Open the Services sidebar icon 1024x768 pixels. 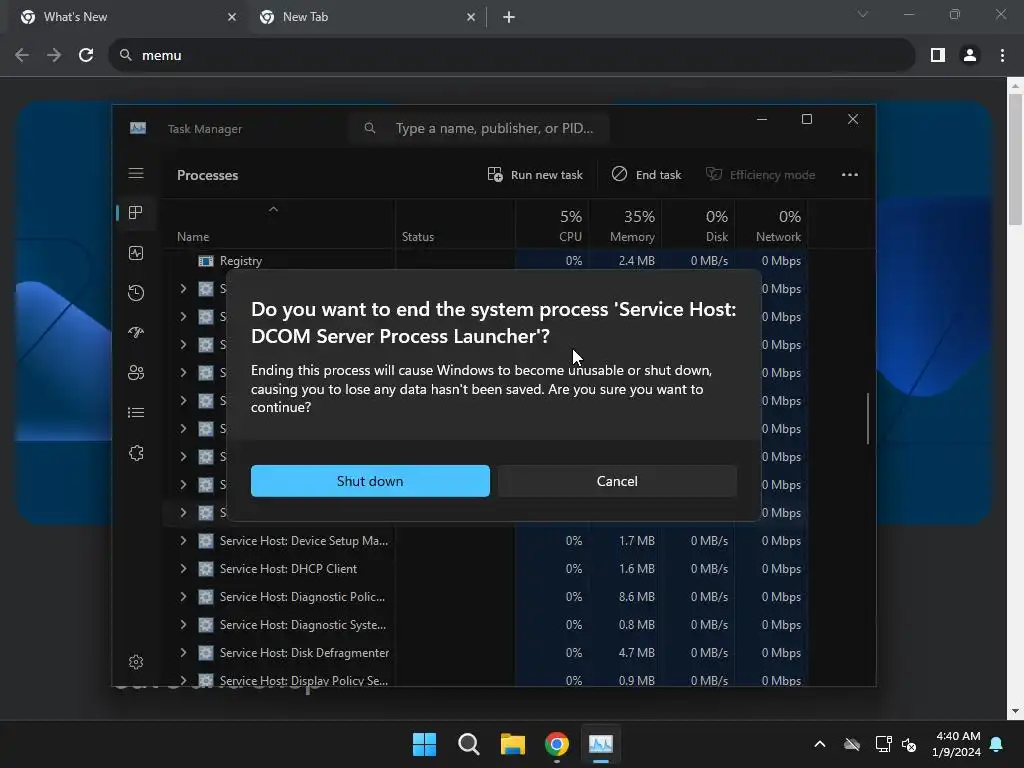tap(136, 453)
